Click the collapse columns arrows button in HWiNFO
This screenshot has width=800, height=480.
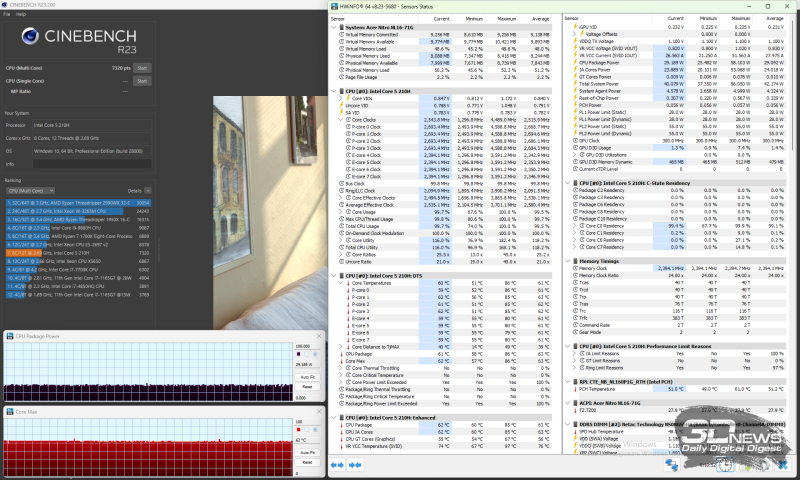coord(355,465)
